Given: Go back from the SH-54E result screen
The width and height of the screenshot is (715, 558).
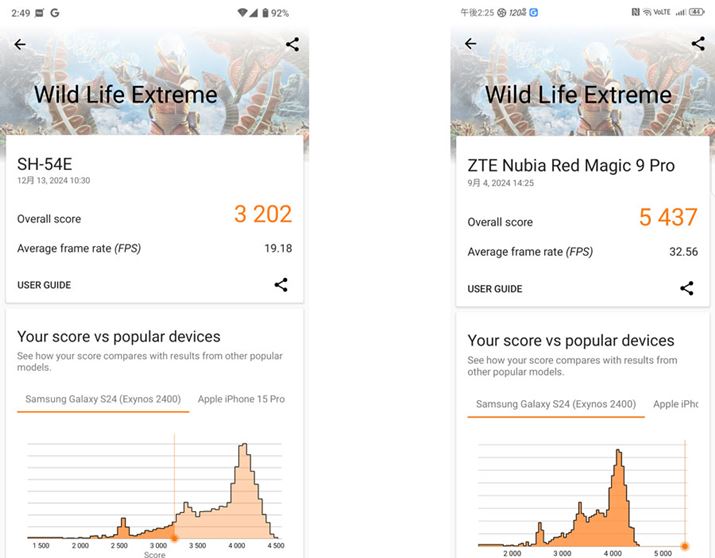Looking at the screenshot, I should click(x=20, y=45).
